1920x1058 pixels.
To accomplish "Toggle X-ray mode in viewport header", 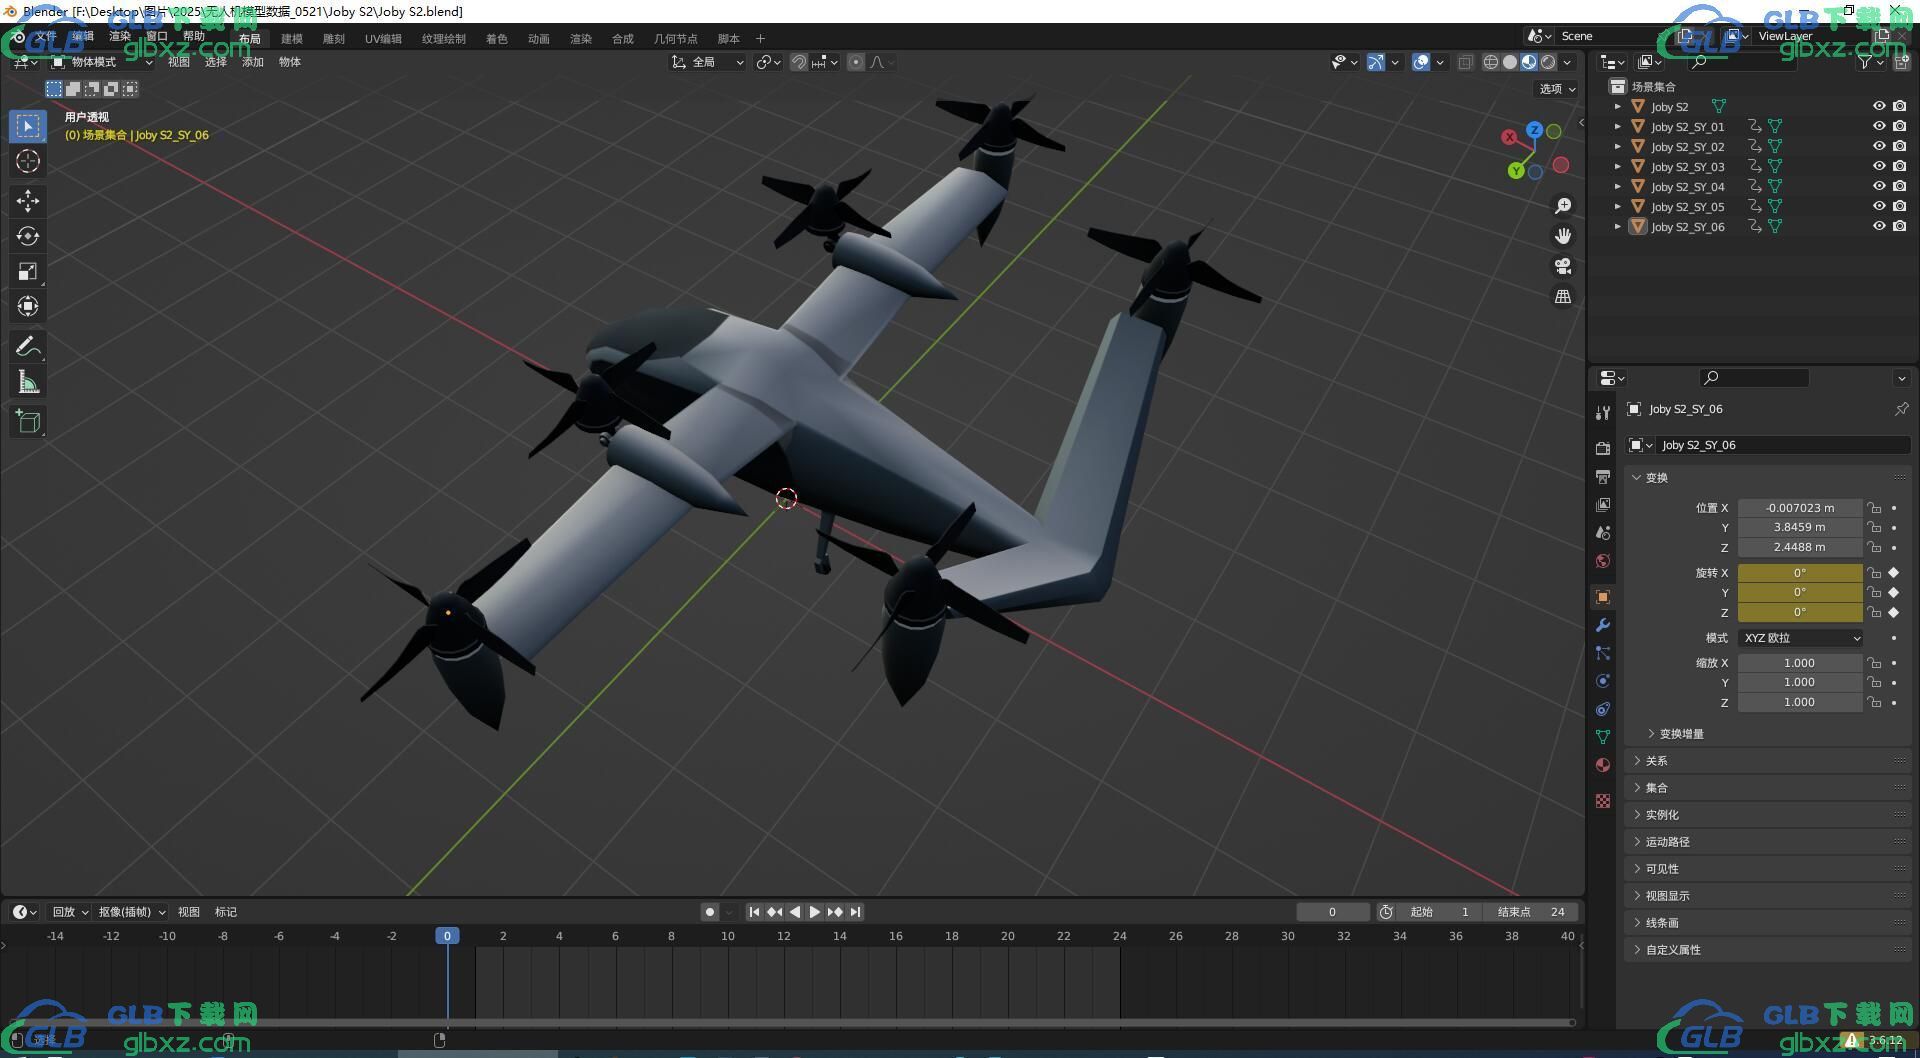I will coord(1465,62).
